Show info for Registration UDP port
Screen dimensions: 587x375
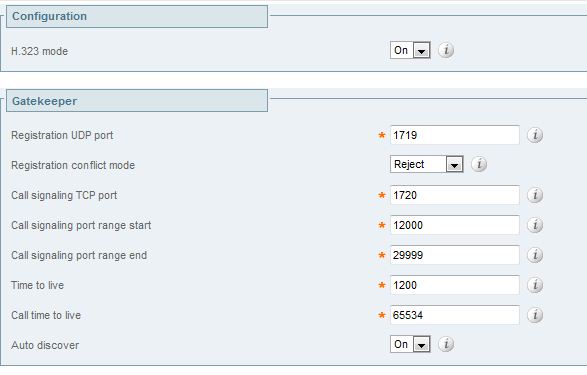(x=535, y=135)
